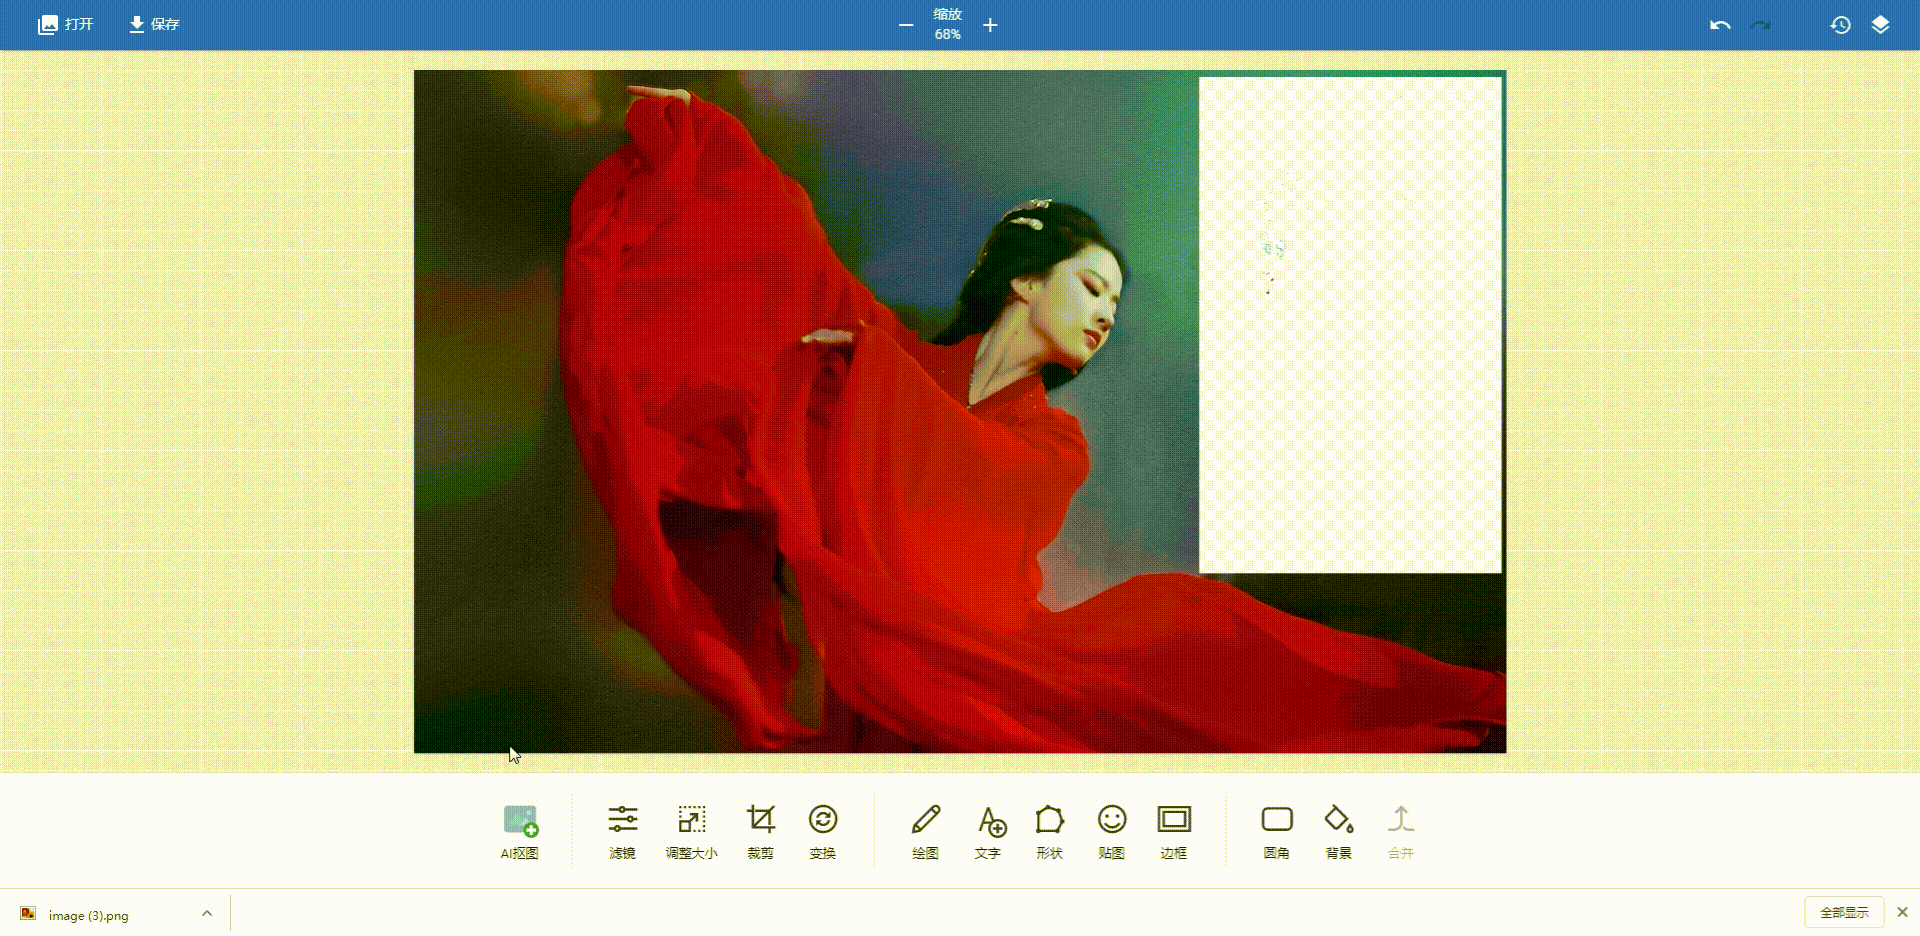Viewport: 1920px width, 936px height.
Task: Open the 背景 background fill tool
Action: (1339, 832)
